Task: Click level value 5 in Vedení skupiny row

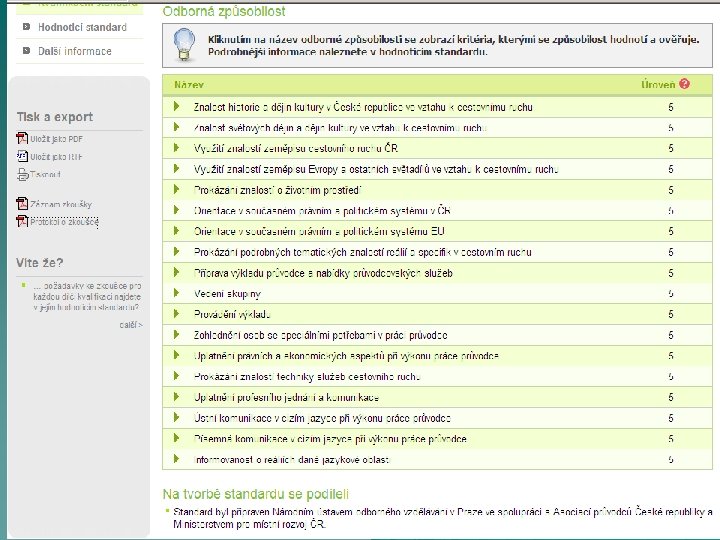Action: pos(671,294)
